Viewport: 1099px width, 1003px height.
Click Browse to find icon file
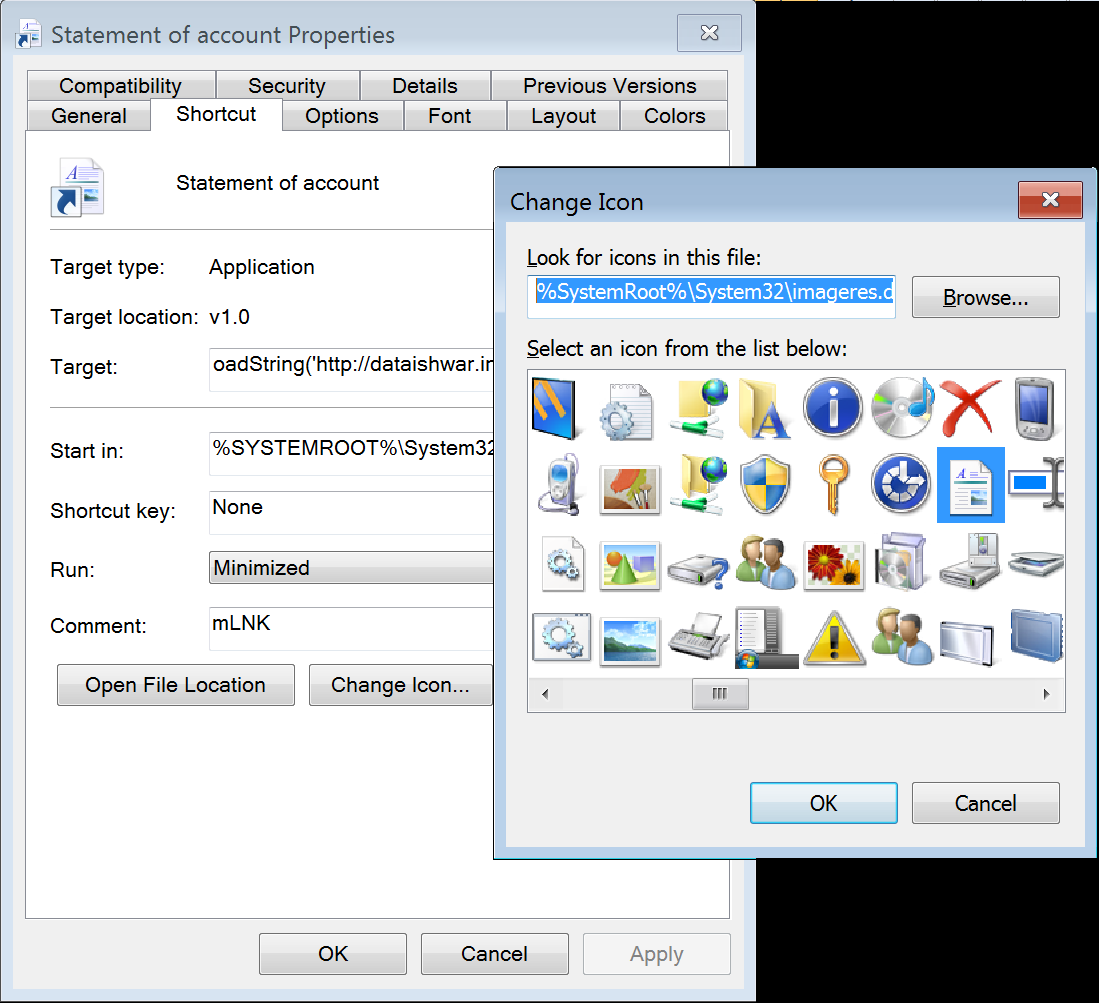pyautogui.click(x=985, y=297)
